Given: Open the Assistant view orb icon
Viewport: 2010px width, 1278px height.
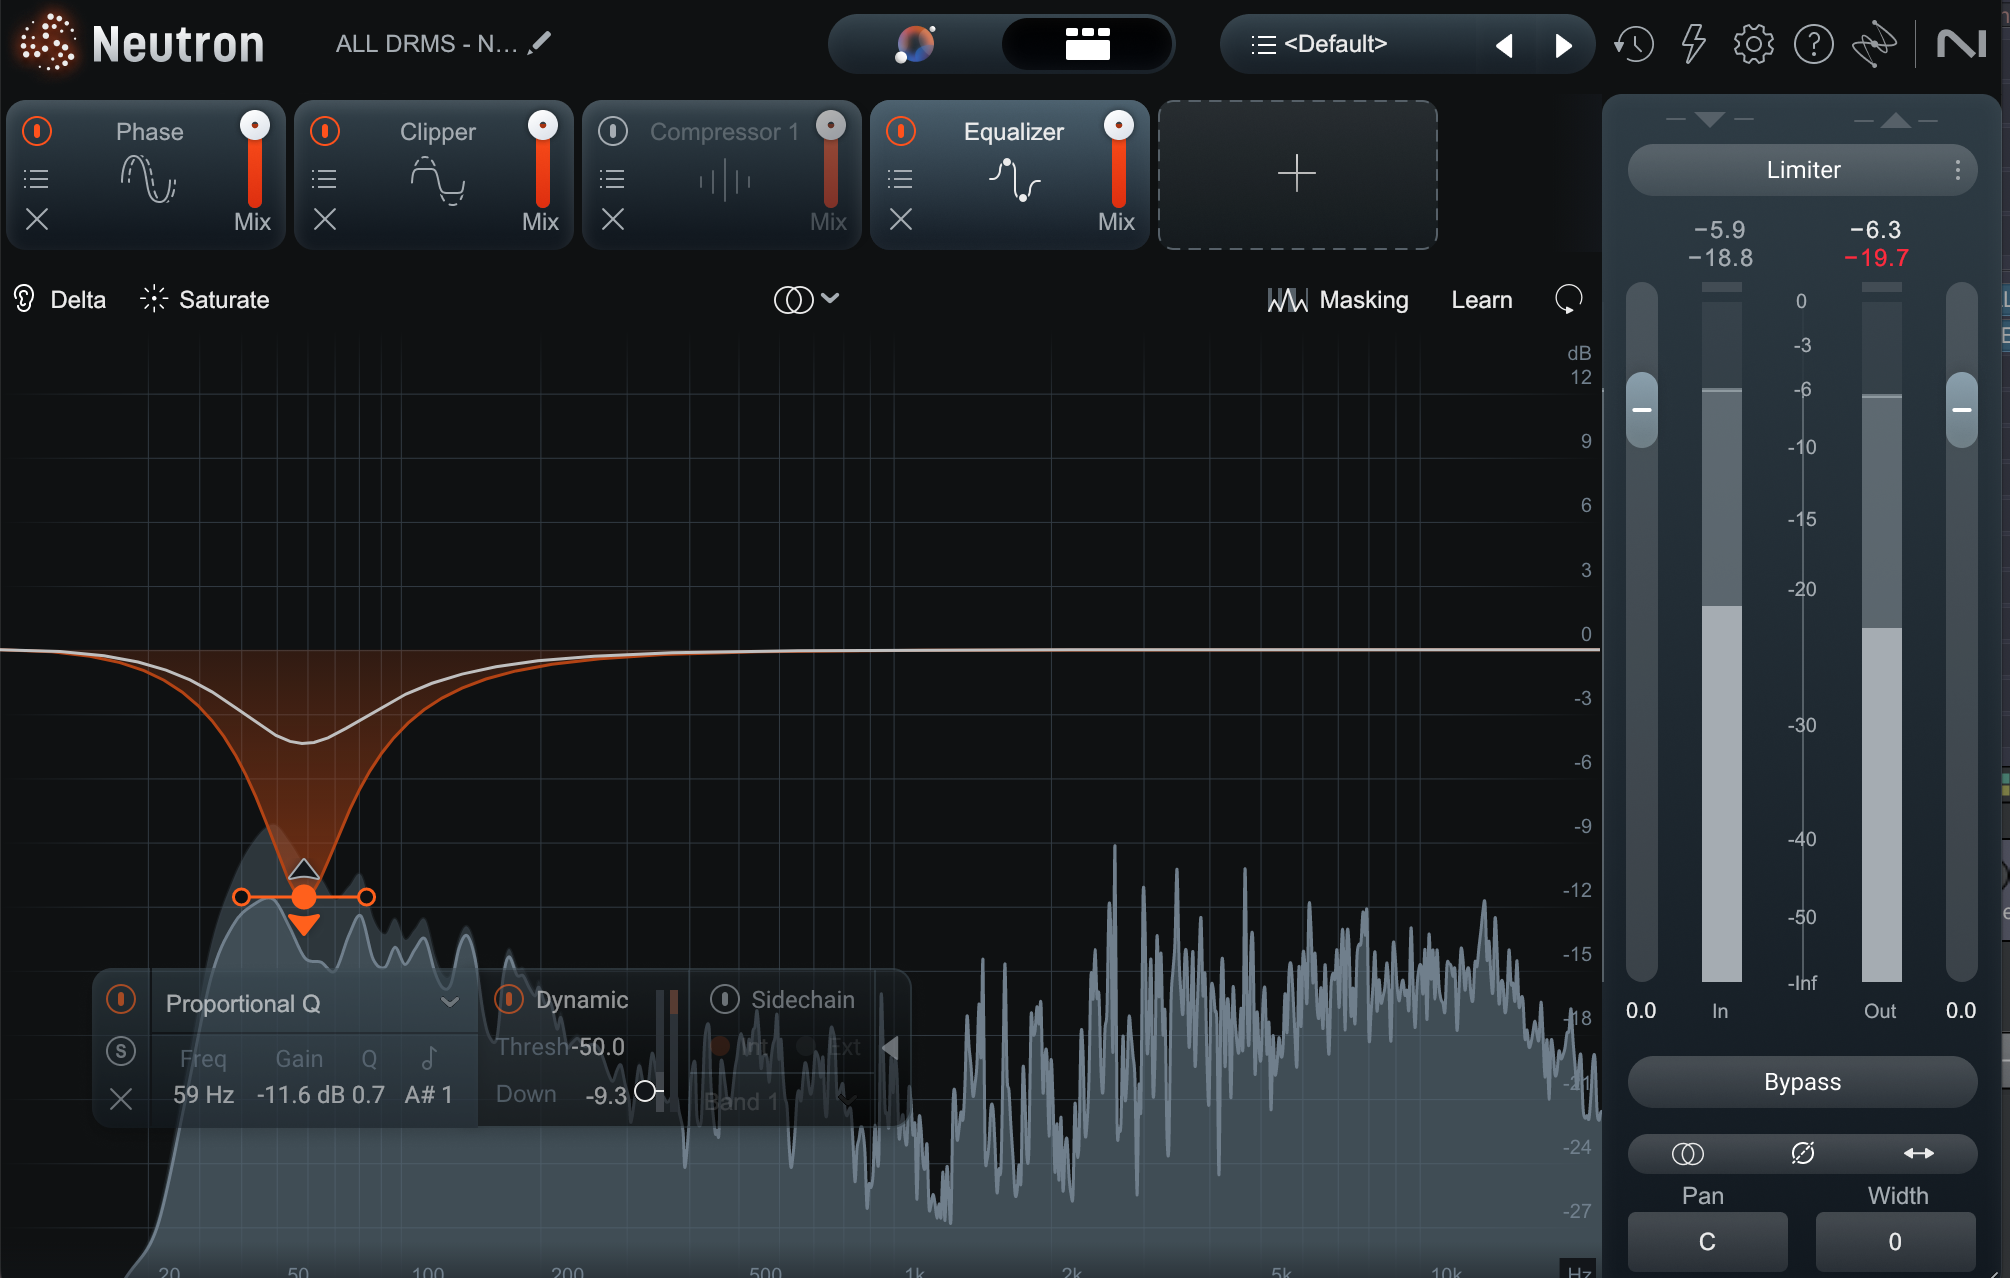Looking at the screenshot, I should pos(915,44).
